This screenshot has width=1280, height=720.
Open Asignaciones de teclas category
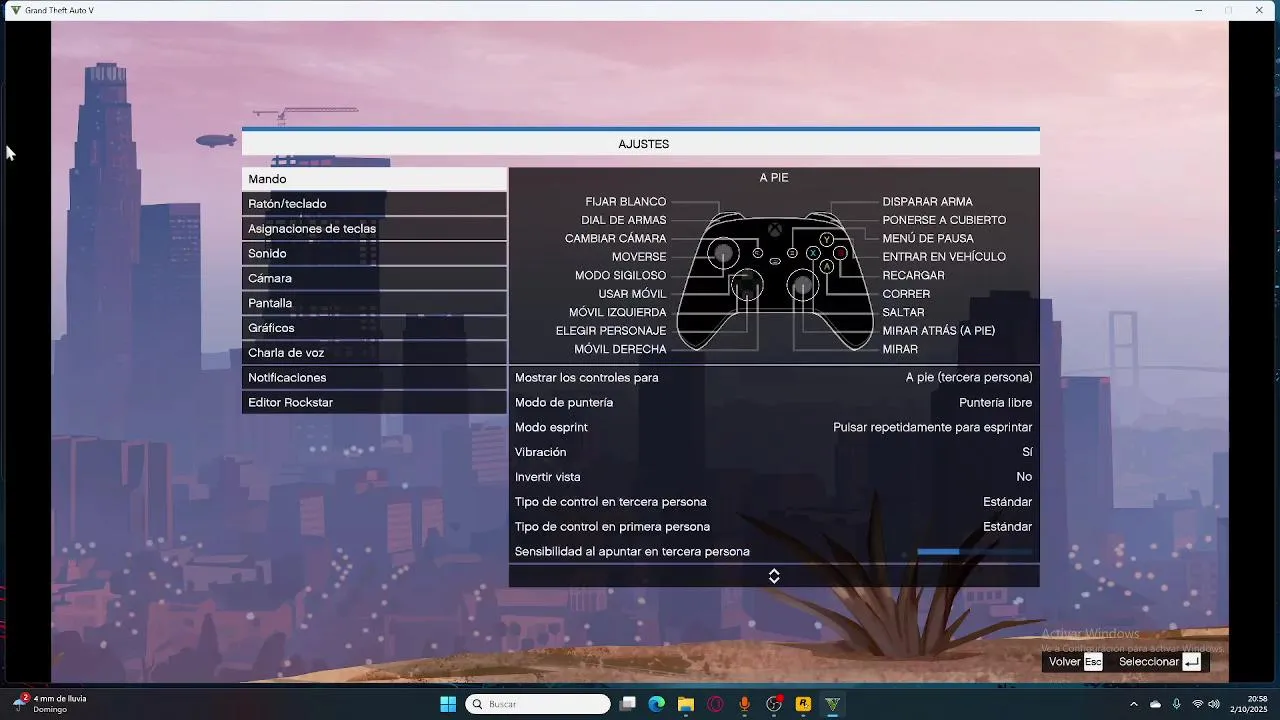click(374, 229)
